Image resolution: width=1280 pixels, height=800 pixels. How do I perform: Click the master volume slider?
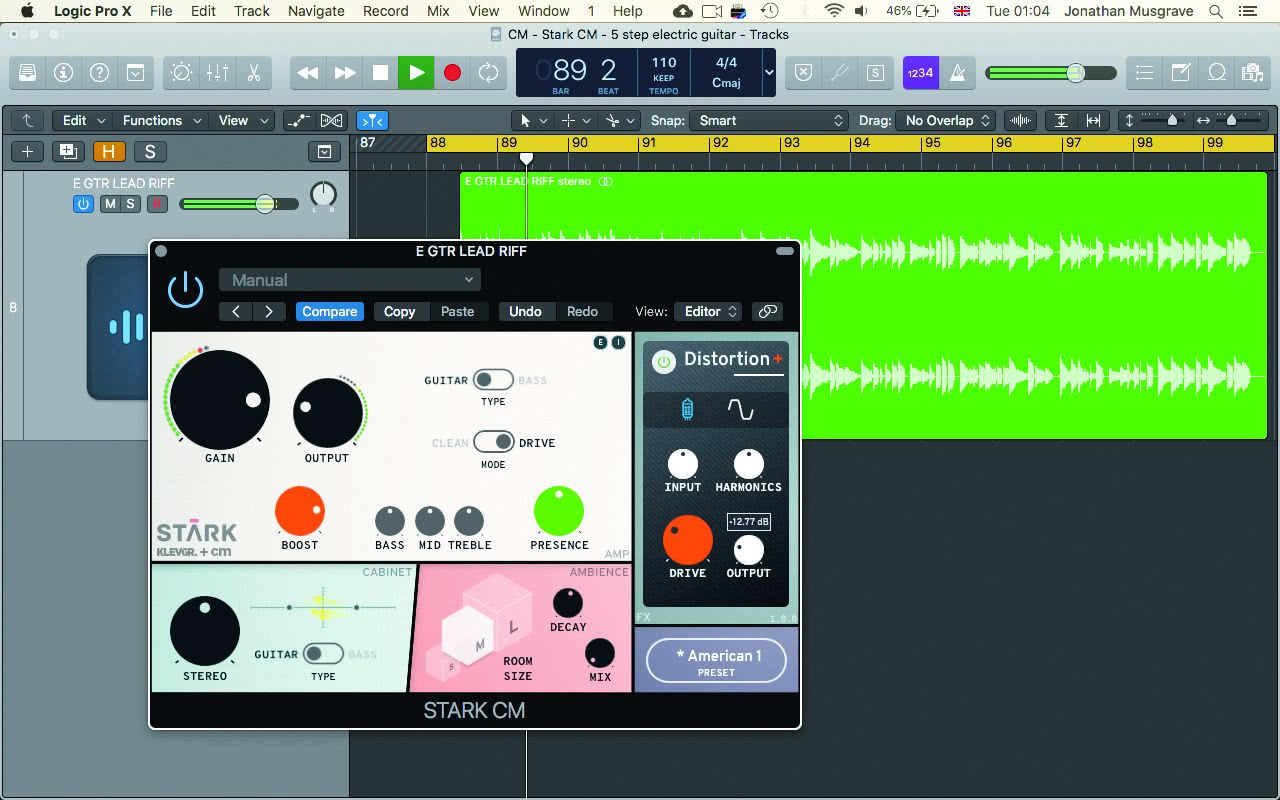coord(1050,73)
